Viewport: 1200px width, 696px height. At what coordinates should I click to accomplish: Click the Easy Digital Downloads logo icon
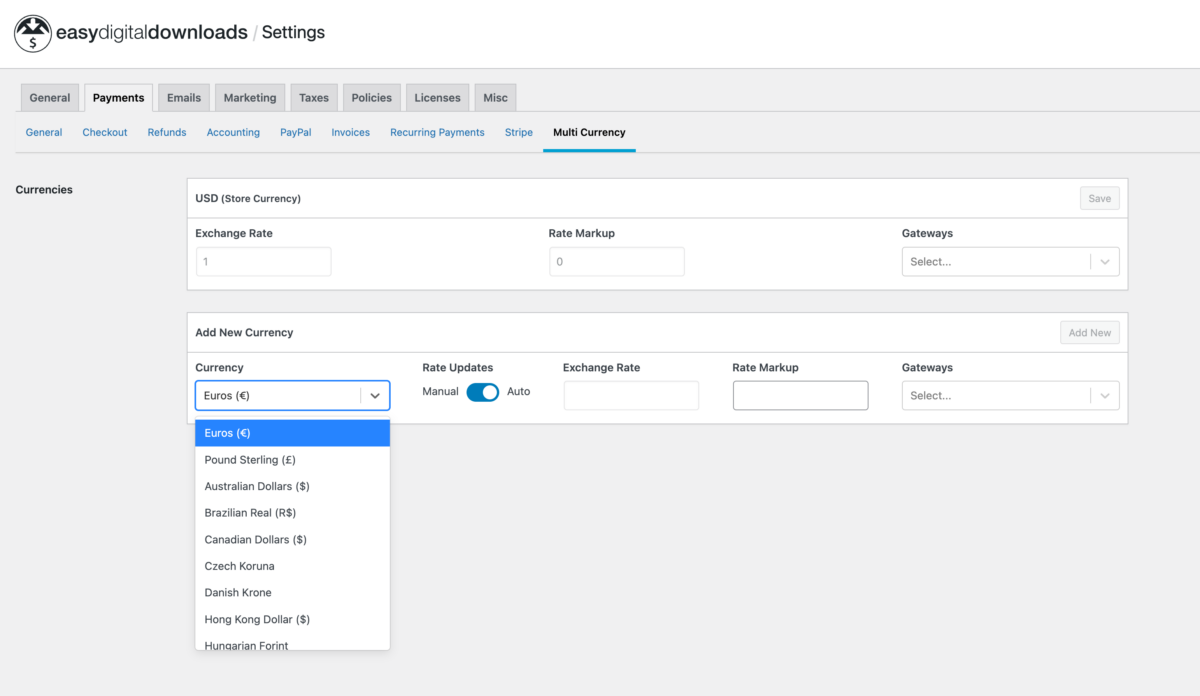[33, 33]
